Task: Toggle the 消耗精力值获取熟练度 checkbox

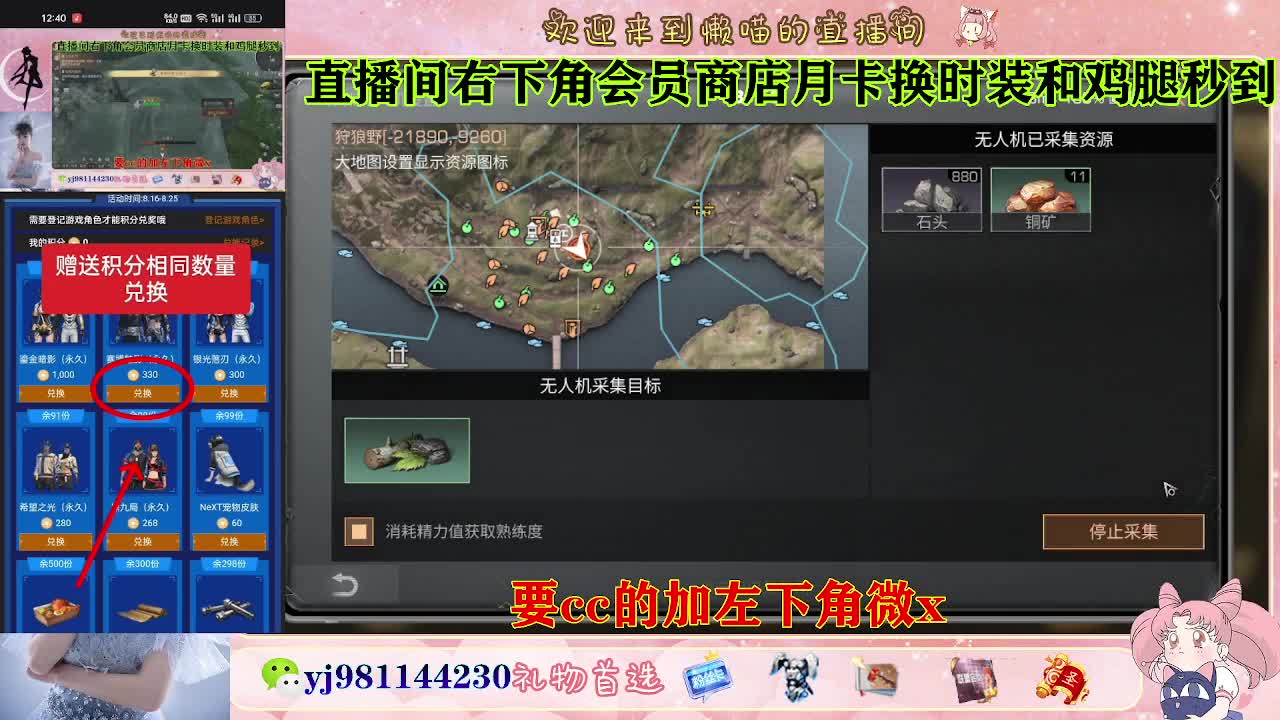Action: pyautogui.click(x=359, y=531)
